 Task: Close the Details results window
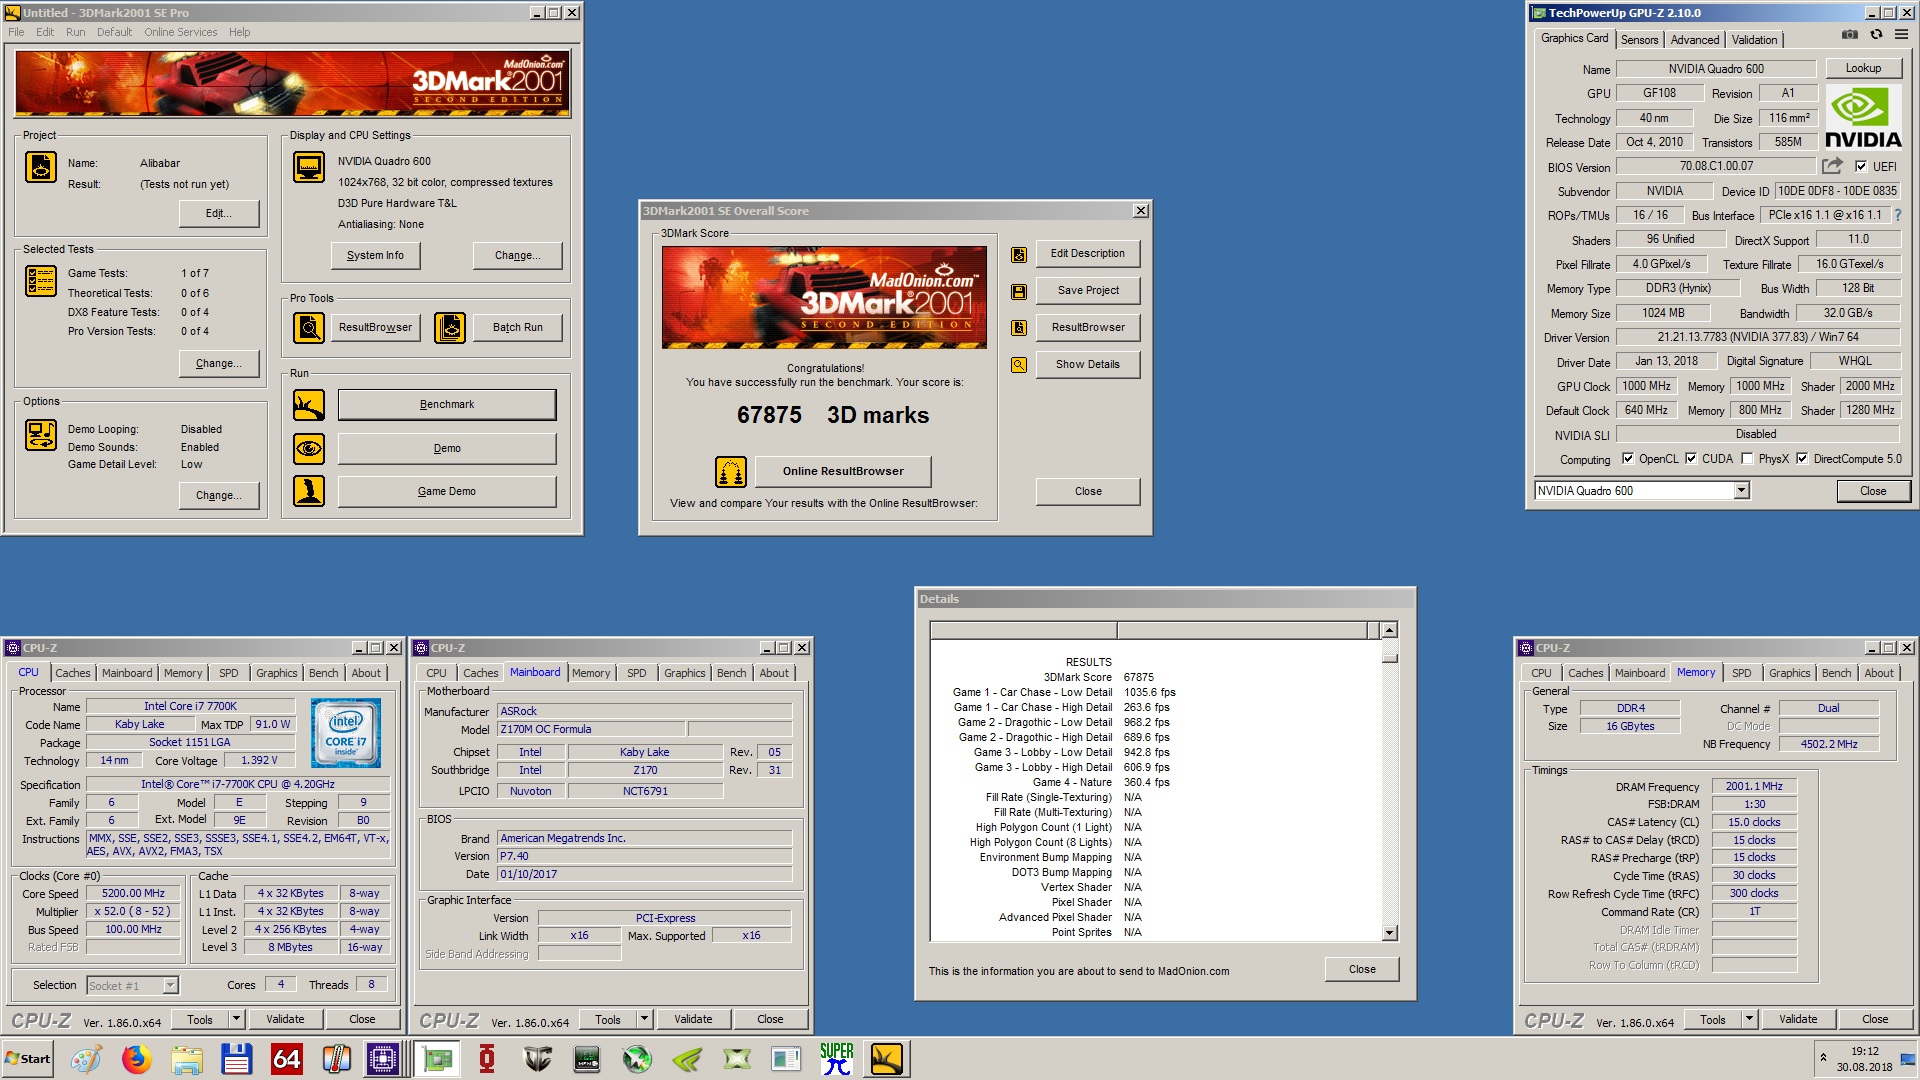pos(1362,969)
